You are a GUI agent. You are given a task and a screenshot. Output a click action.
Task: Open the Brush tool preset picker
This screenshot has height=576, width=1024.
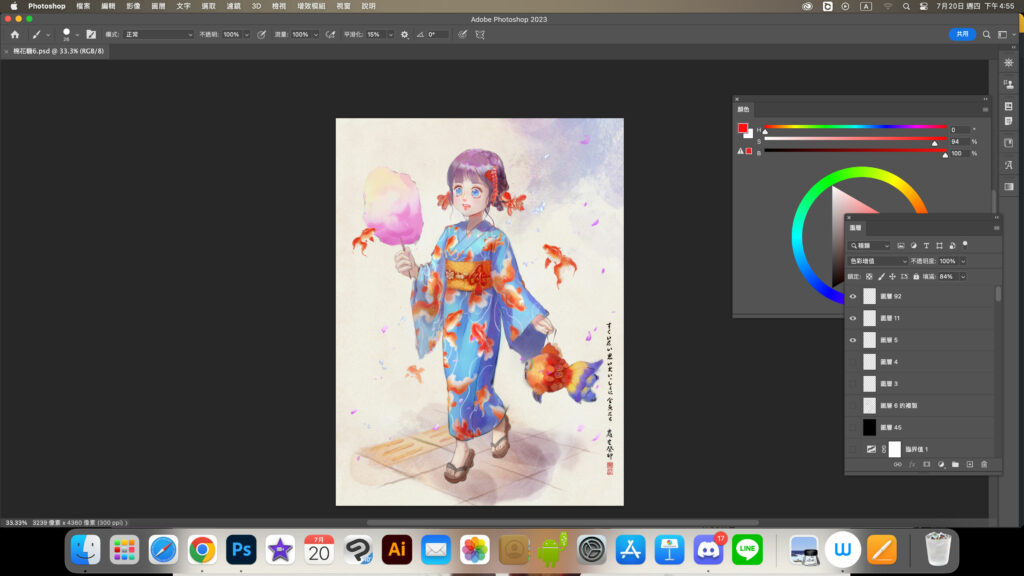(x=40, y=35)
